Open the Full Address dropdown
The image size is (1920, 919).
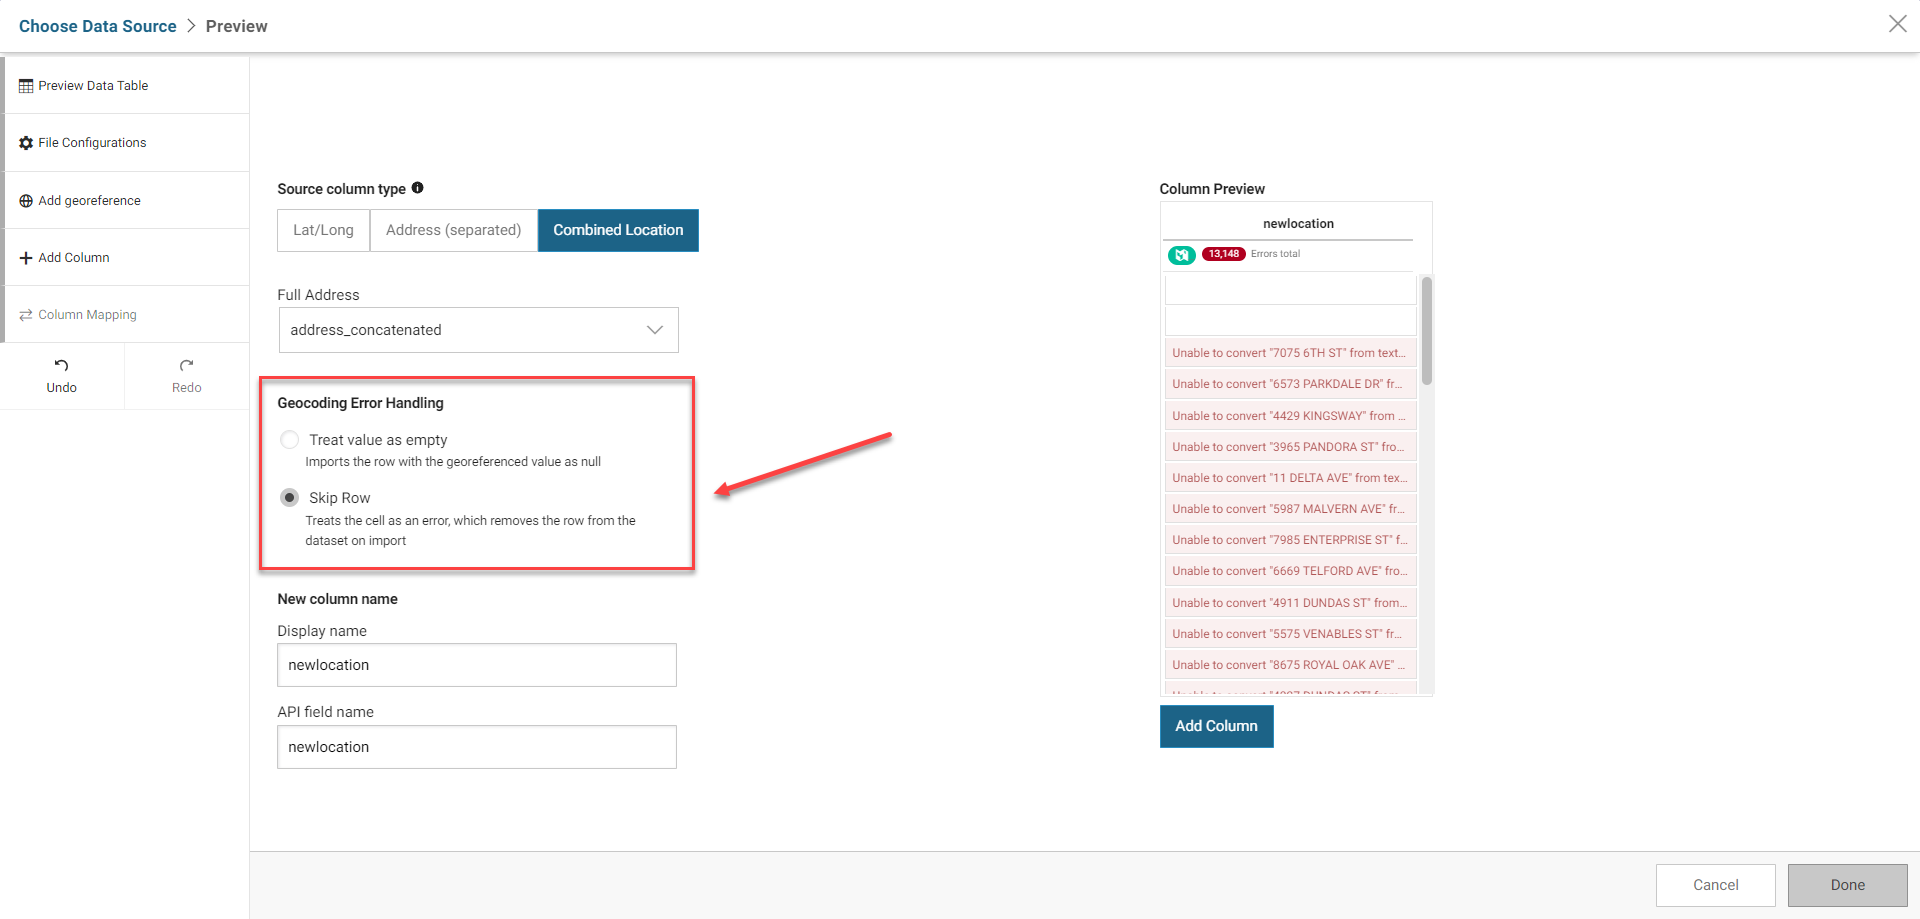tap(478, 330)
